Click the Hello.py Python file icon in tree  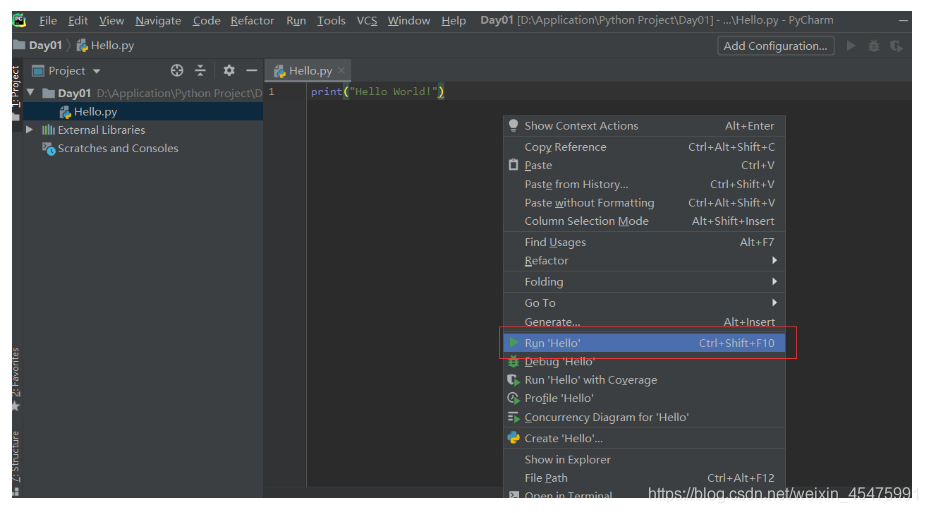point(65,112)
